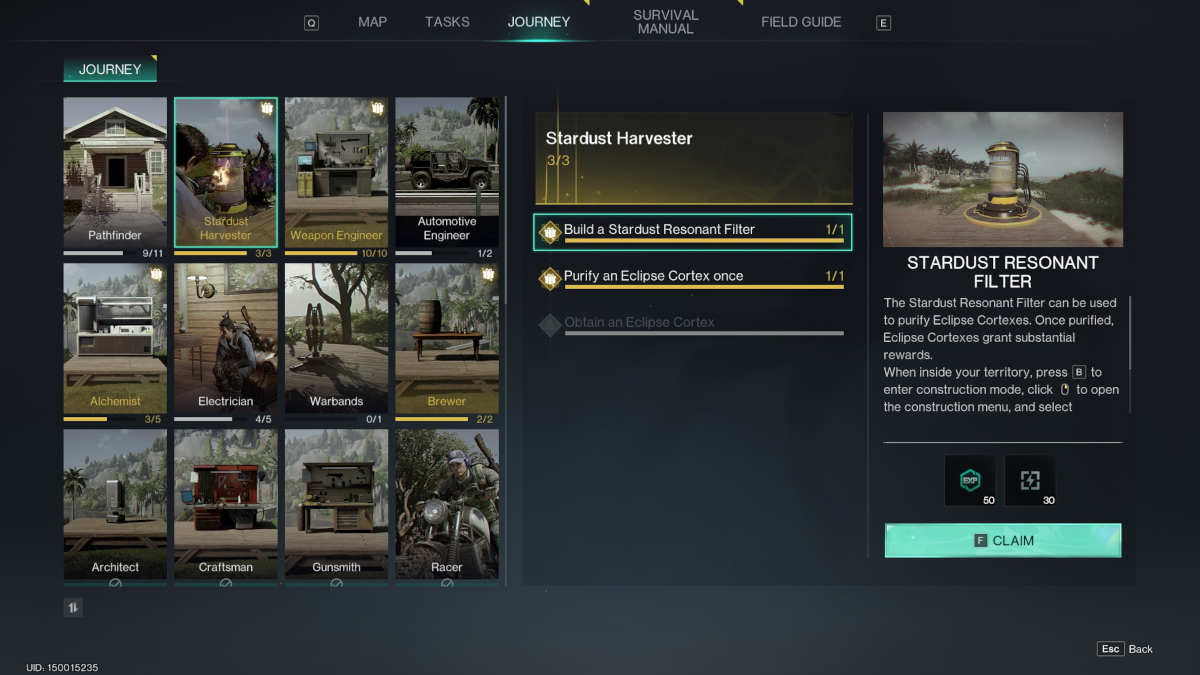The width and height of the screenshot is (1200, 675).
Task: Click the description text scrollbar
Action: (1131, 333)
